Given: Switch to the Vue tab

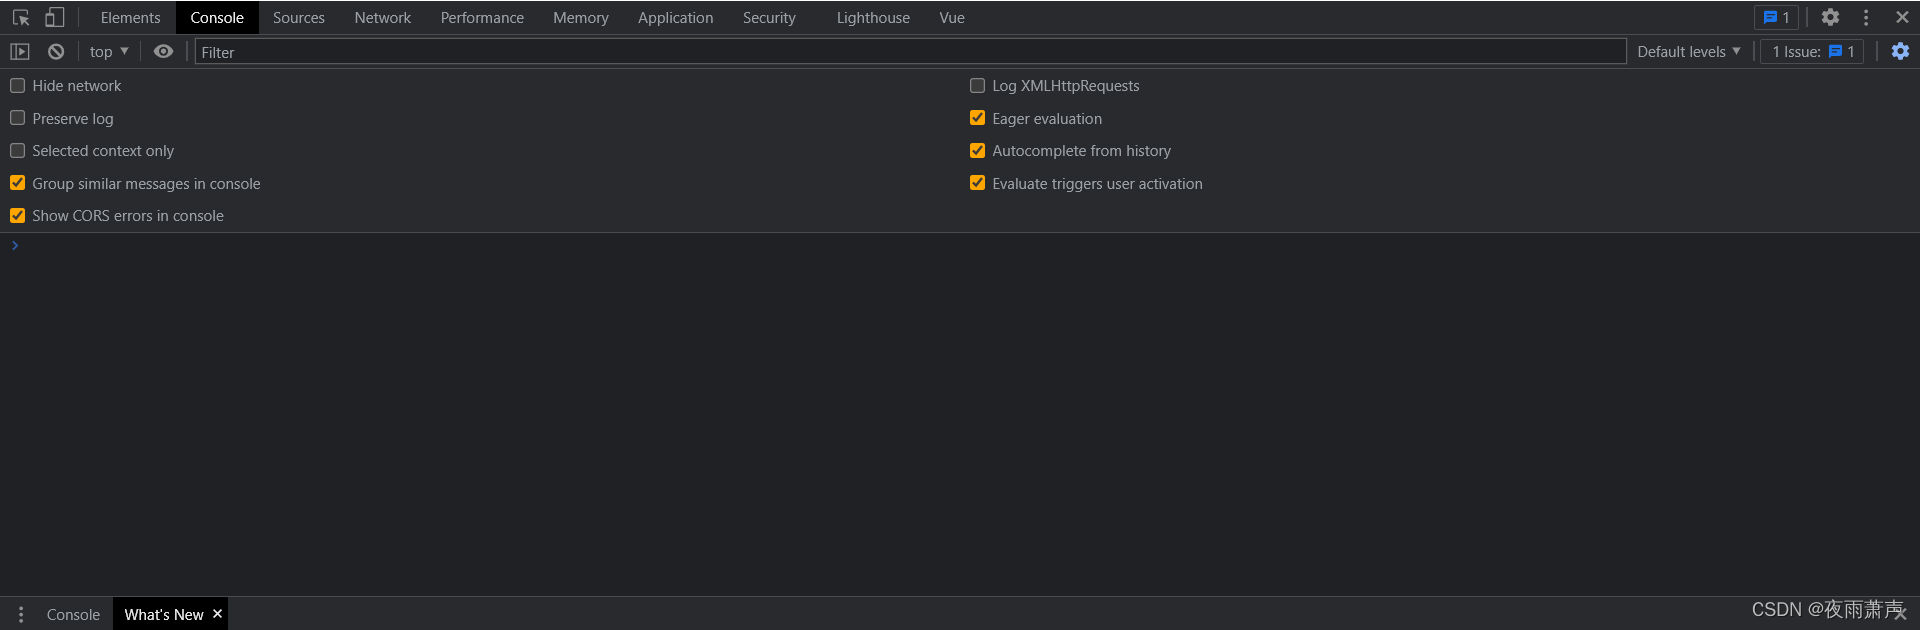Looking at the screenshot, I should tap(952, 18).
